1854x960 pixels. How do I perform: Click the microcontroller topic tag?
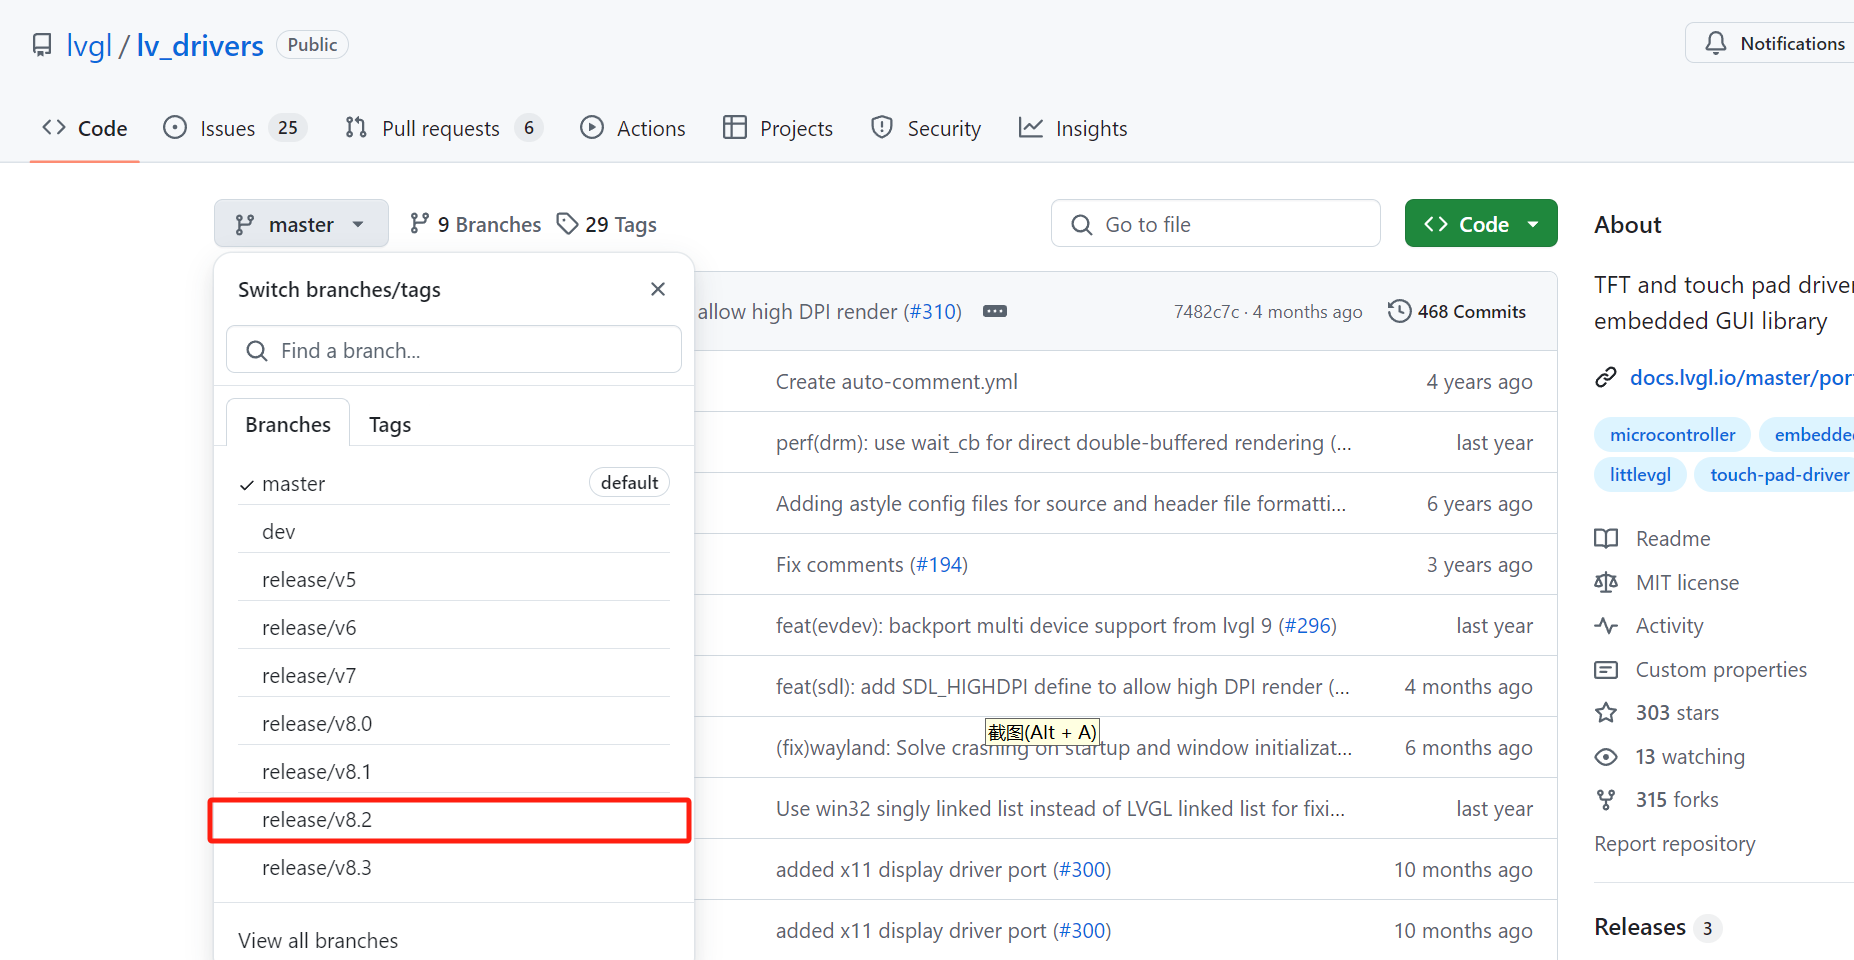pos(1672,435)
